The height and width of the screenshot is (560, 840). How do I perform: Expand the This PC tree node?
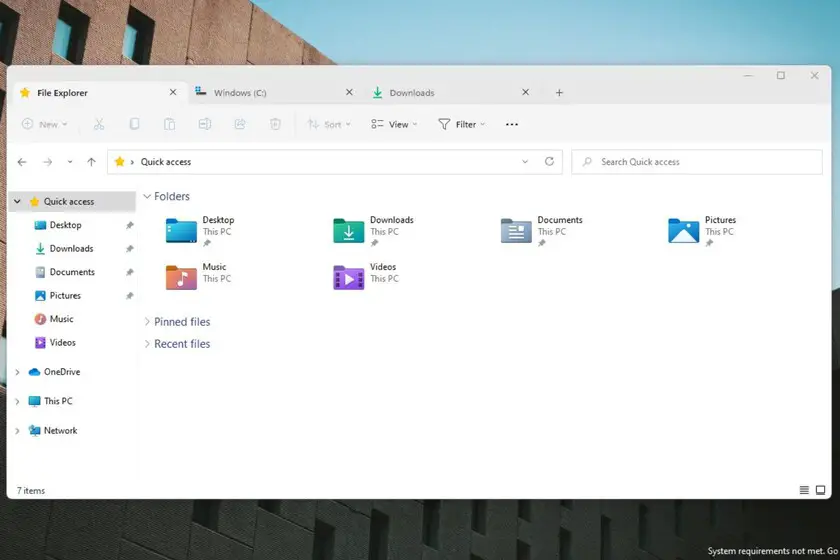pos(17,401)
